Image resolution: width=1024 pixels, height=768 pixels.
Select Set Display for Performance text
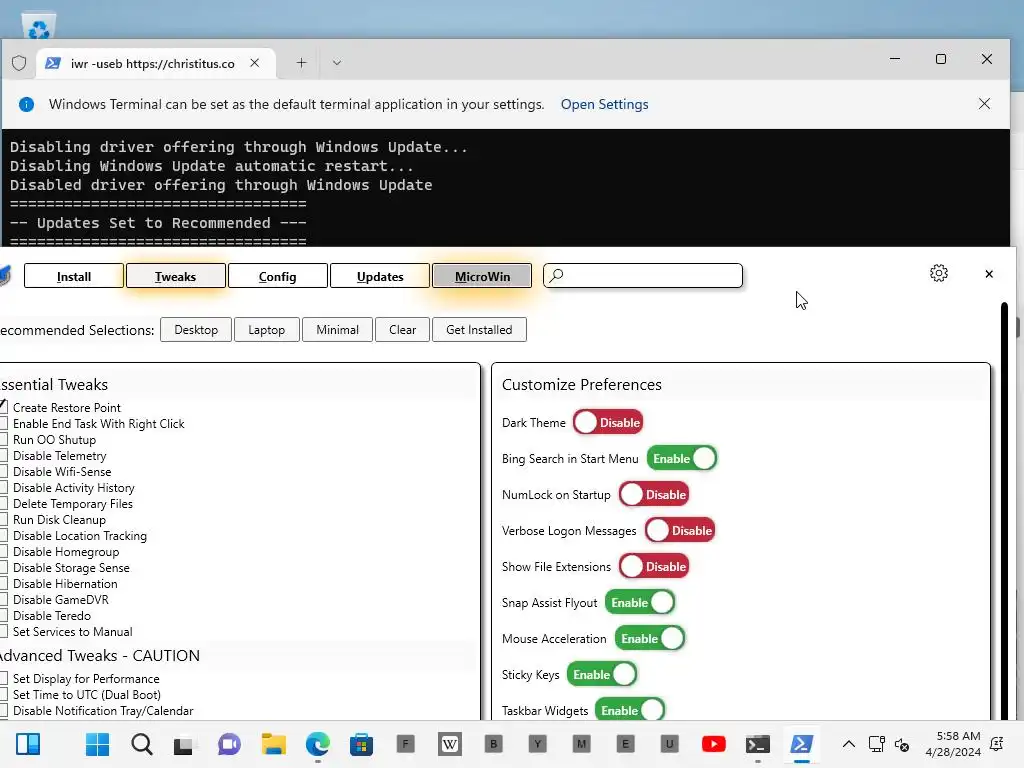point(86,679)
